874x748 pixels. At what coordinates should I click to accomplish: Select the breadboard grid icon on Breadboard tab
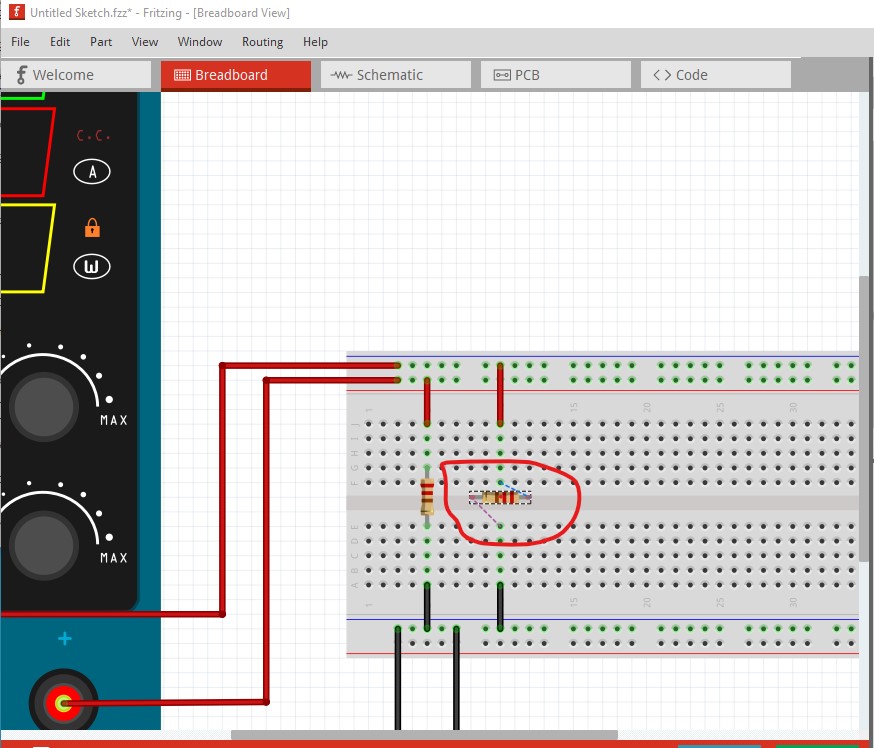pyautogui.click(x=186, y=74)
